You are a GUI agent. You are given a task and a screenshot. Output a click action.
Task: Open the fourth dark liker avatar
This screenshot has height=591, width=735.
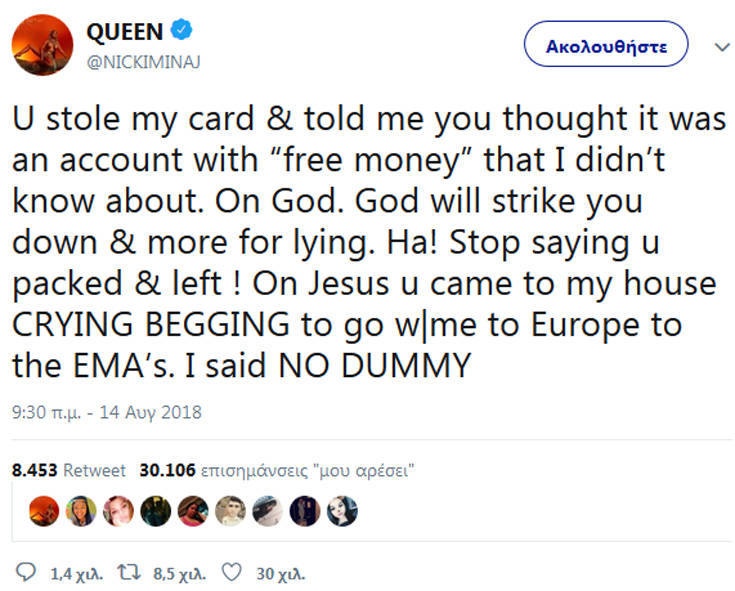coord(156,511)
